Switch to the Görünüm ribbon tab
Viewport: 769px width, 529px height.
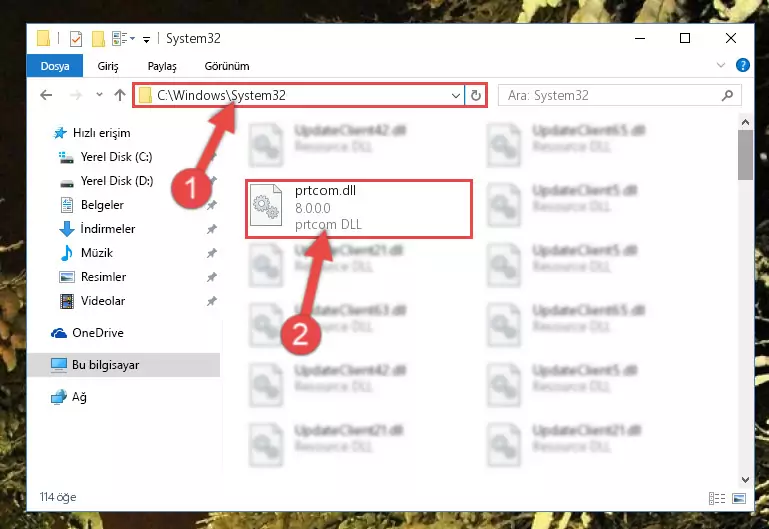point(227,66)
